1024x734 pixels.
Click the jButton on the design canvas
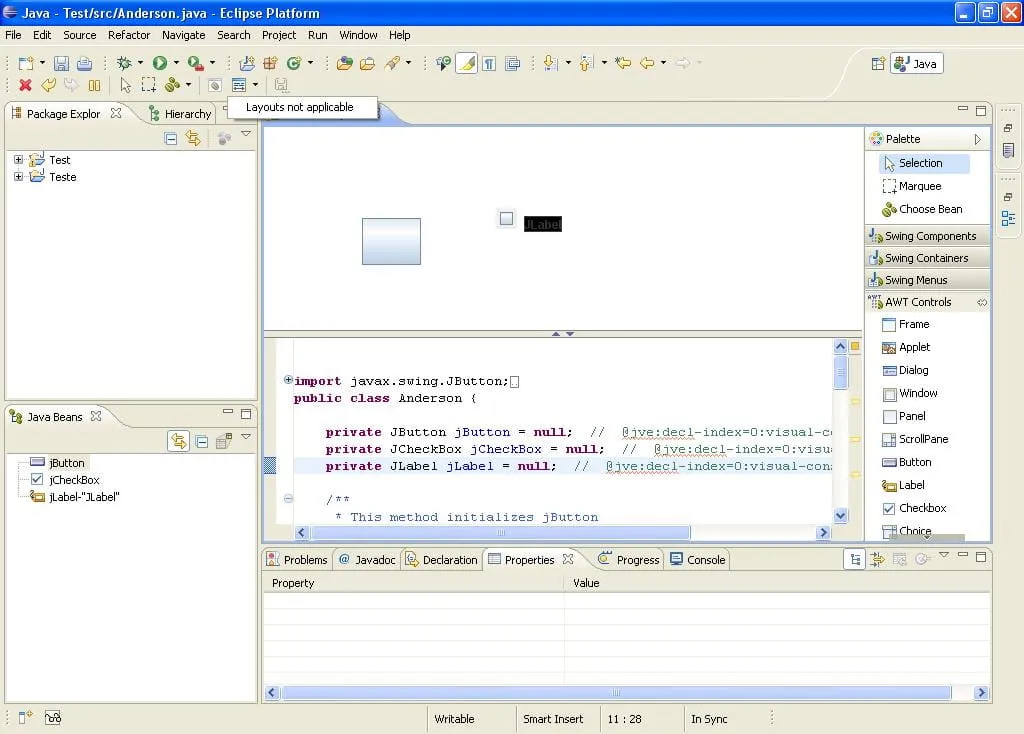pos(391,241)
